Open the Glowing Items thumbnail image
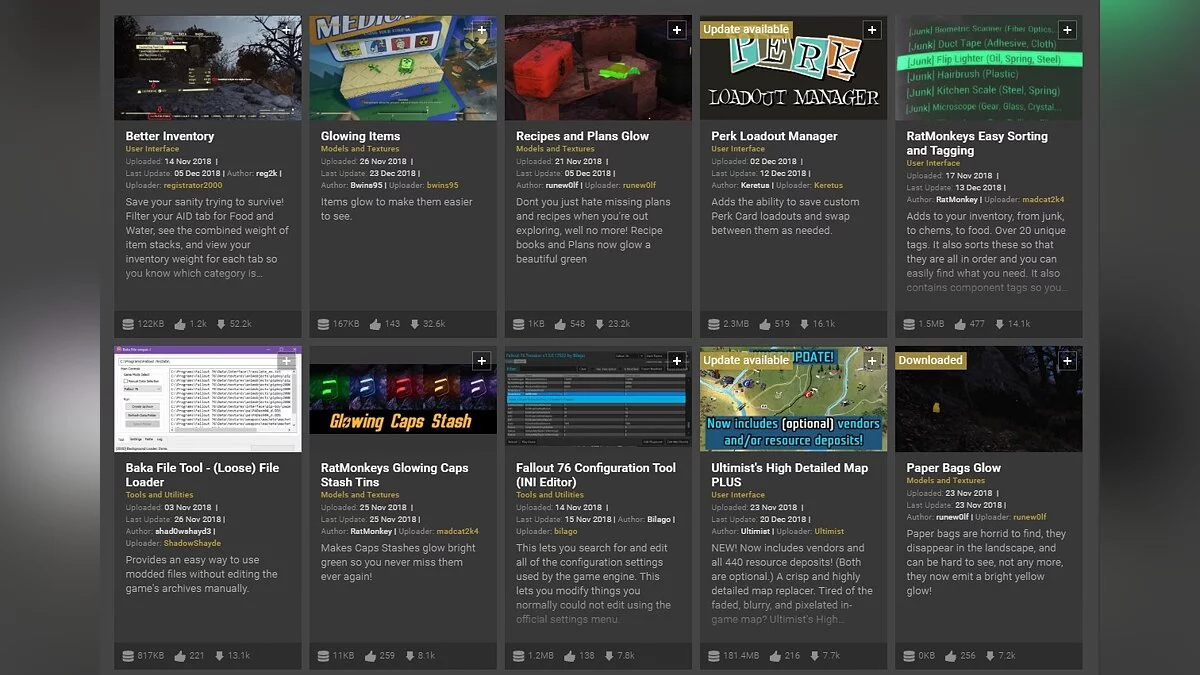Image resolution: width=1200 pixels, height=675 pixels. [x=402, y=68]
